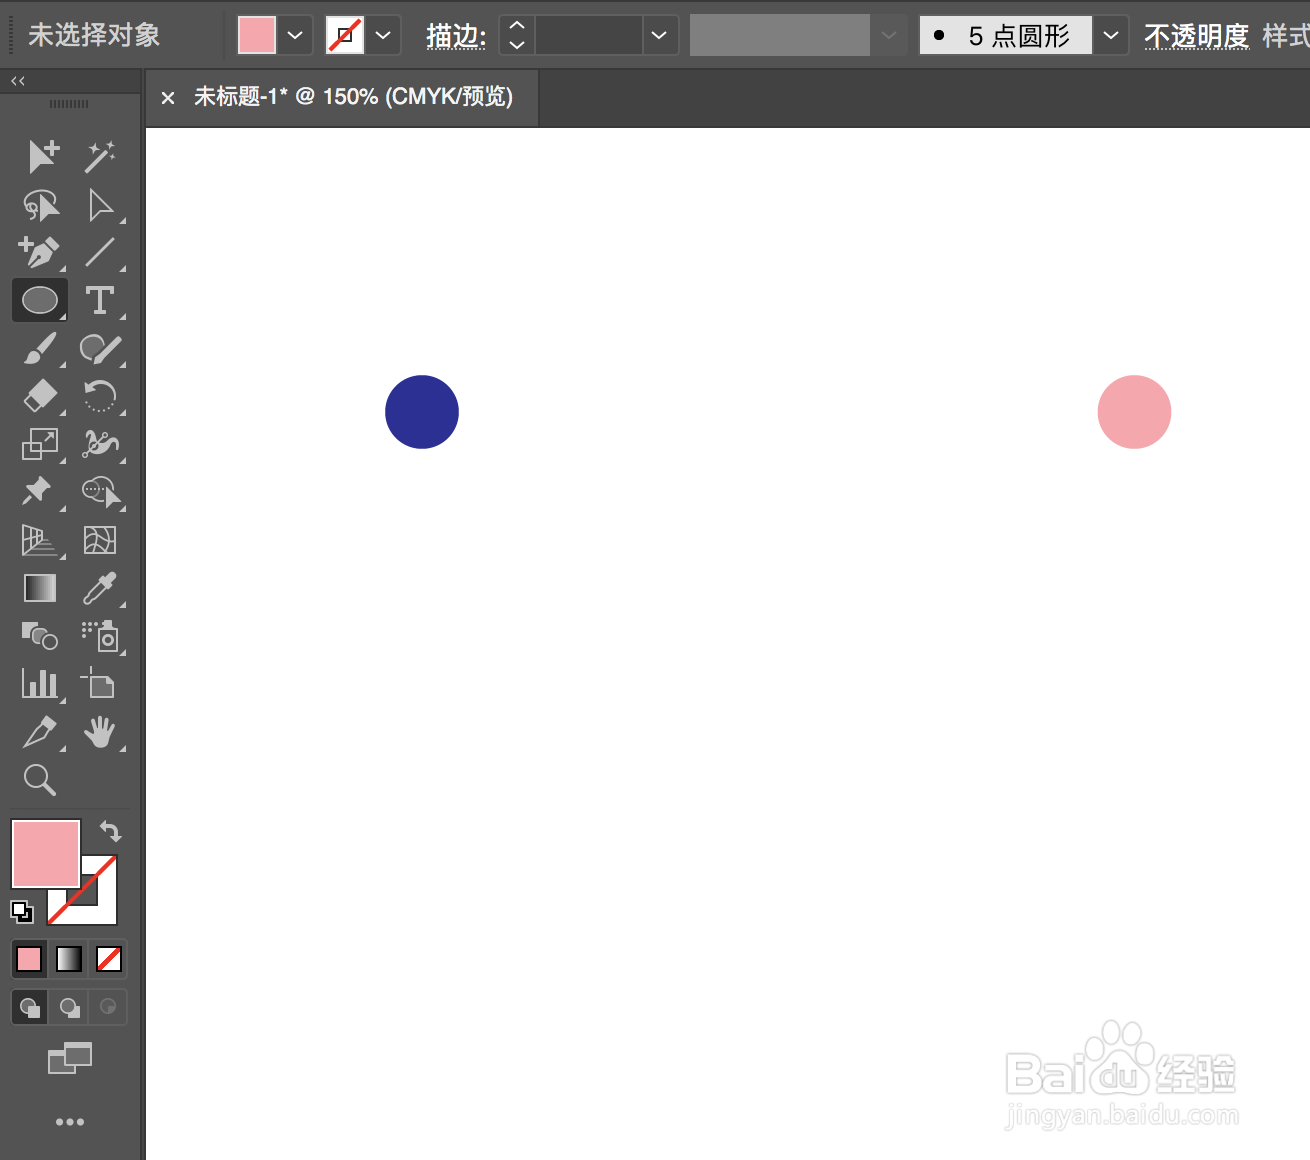
Task: Open stroke weight dropdown list
Action: (x=659, y=35)
